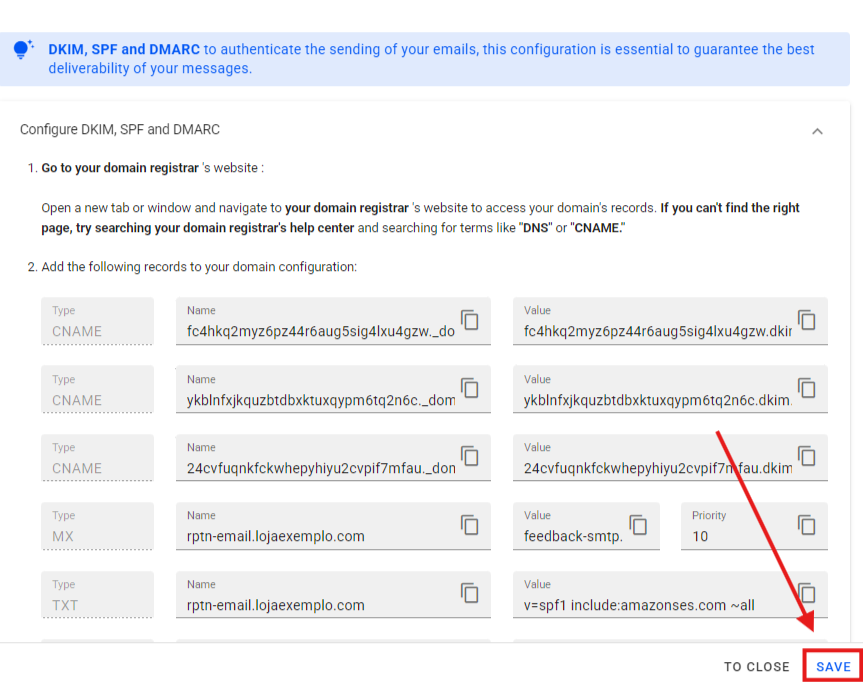Copy the third CNAME record name

click(469, 457)
